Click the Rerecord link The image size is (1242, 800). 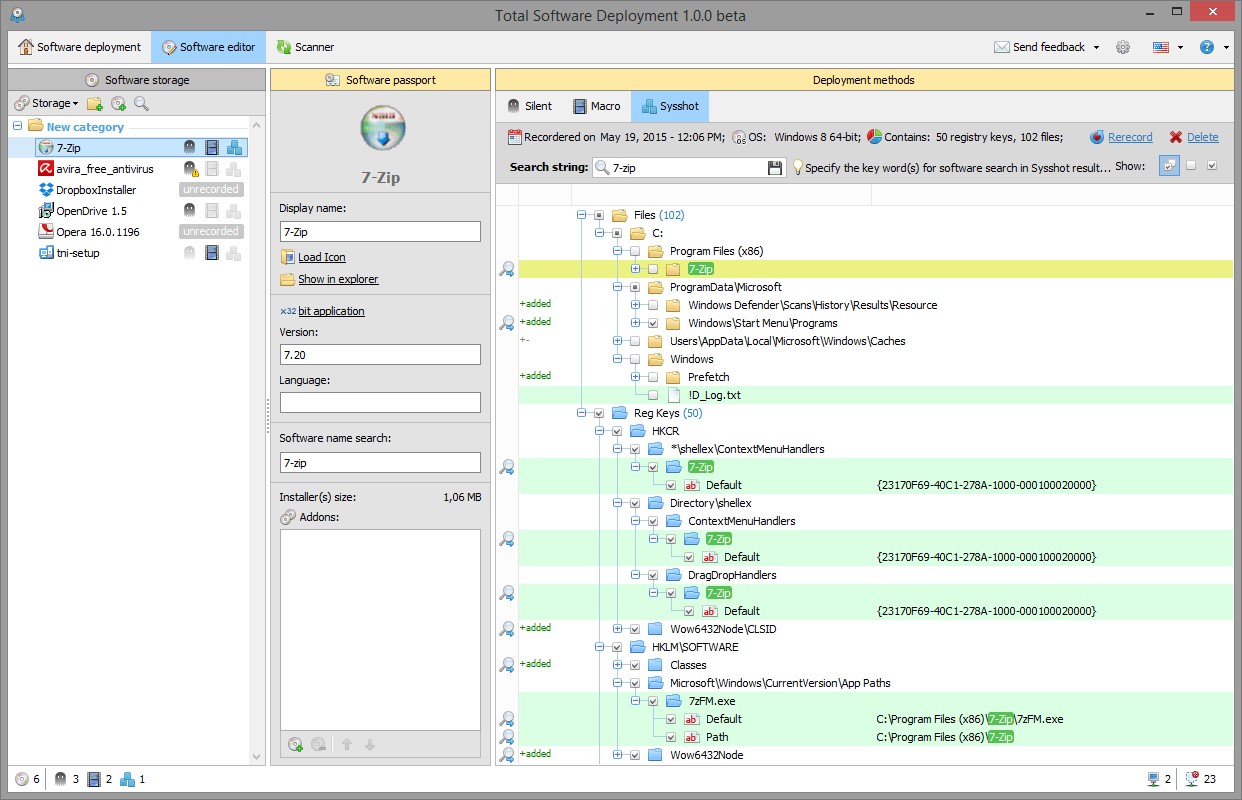point(1130,137)
